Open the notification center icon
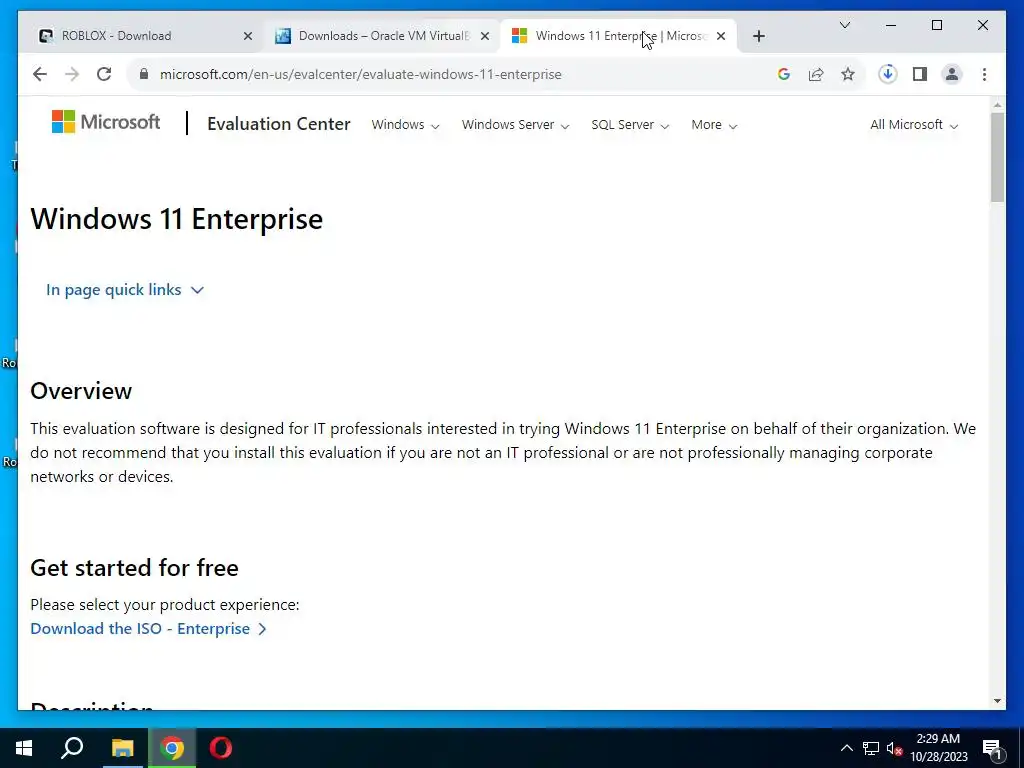The height and width of the screenshot is (768, 1024). tap(992, 748)
